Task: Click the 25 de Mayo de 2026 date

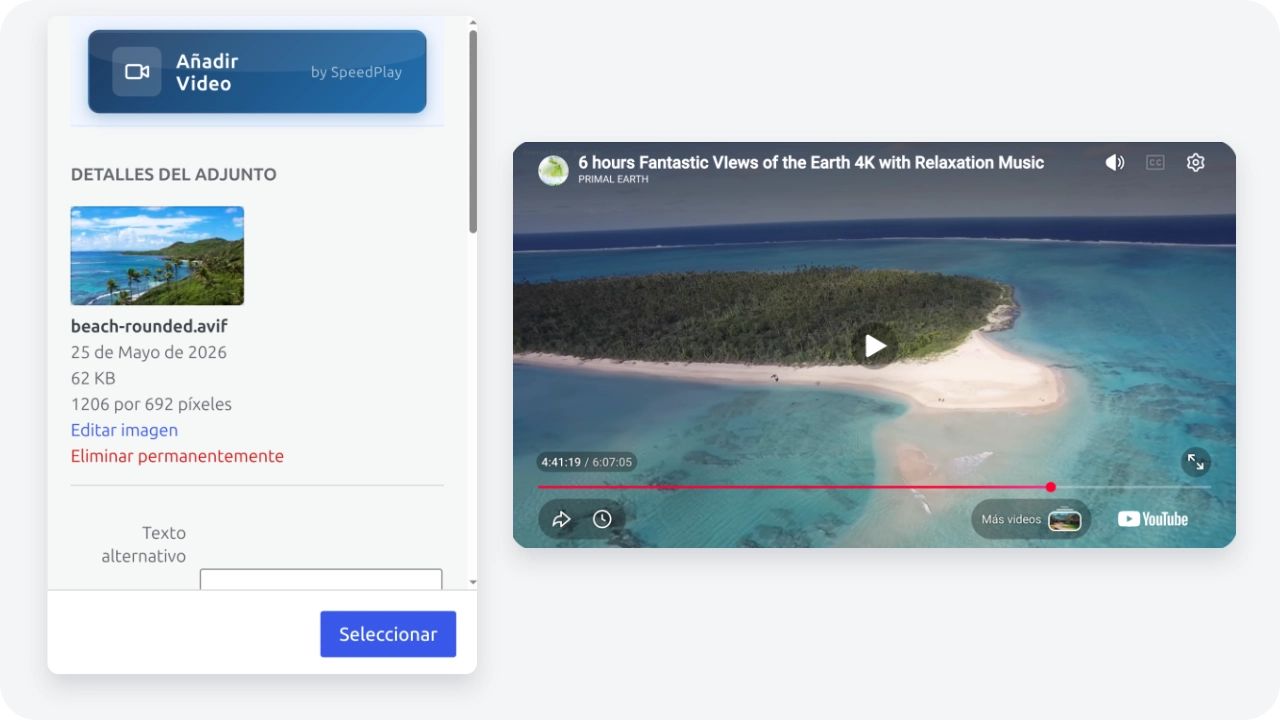Action: [149, 352]
